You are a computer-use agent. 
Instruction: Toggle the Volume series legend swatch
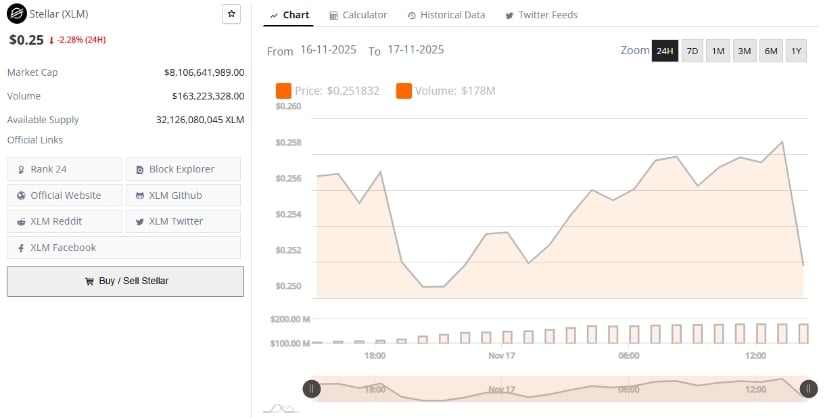pos(404,91)
